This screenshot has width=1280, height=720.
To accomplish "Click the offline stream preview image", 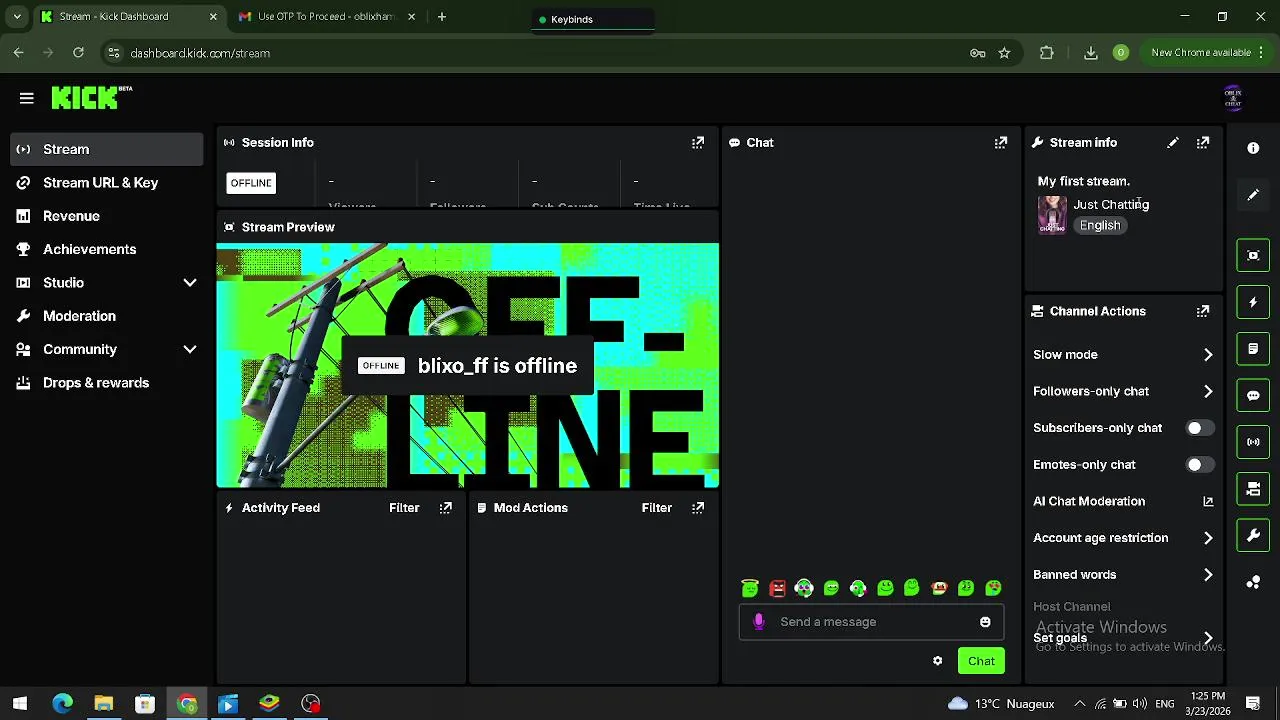I will click(x=467, y=365).
